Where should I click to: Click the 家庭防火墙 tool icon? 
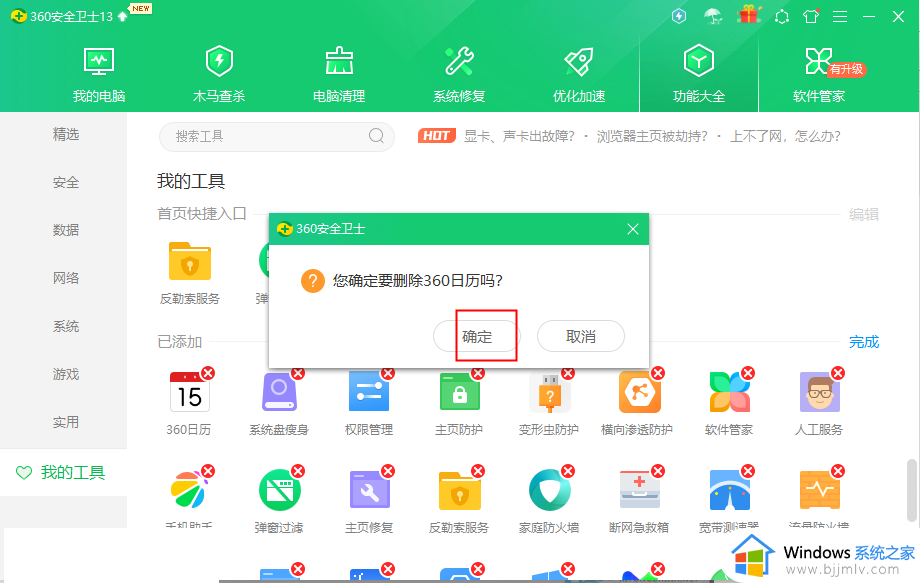pyautogui.click(x=549, y=490)
